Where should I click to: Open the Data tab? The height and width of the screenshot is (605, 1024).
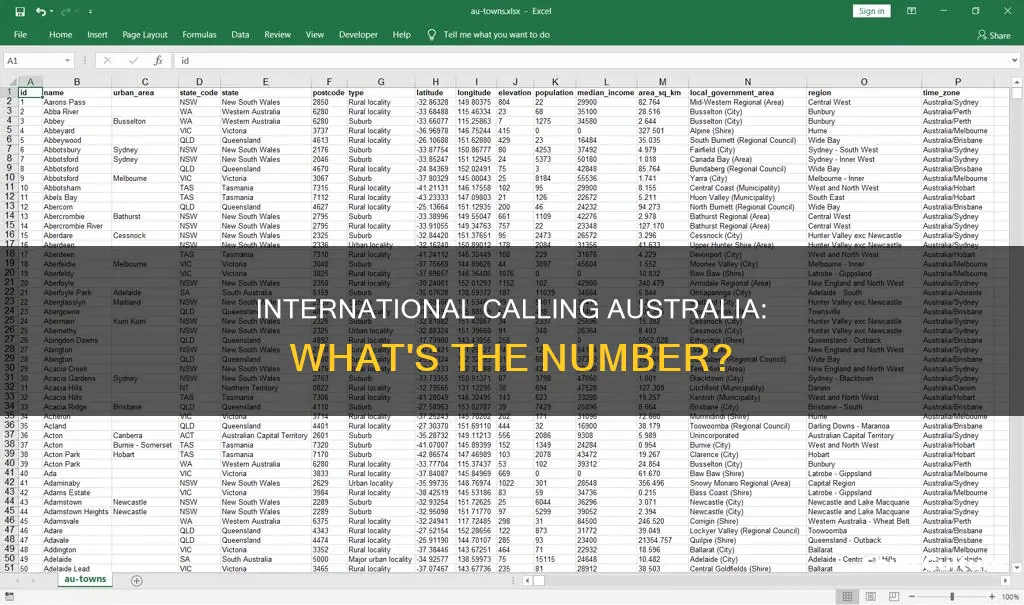tap(240, 35)
